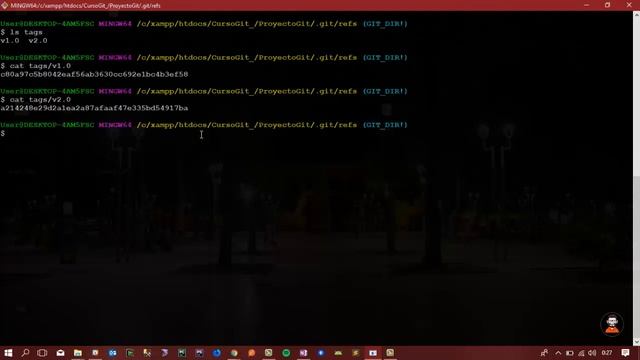Open the clock showing 0:27
Image resolution: width=640 pixels, height=360 pixels.
tap(607, 353)
